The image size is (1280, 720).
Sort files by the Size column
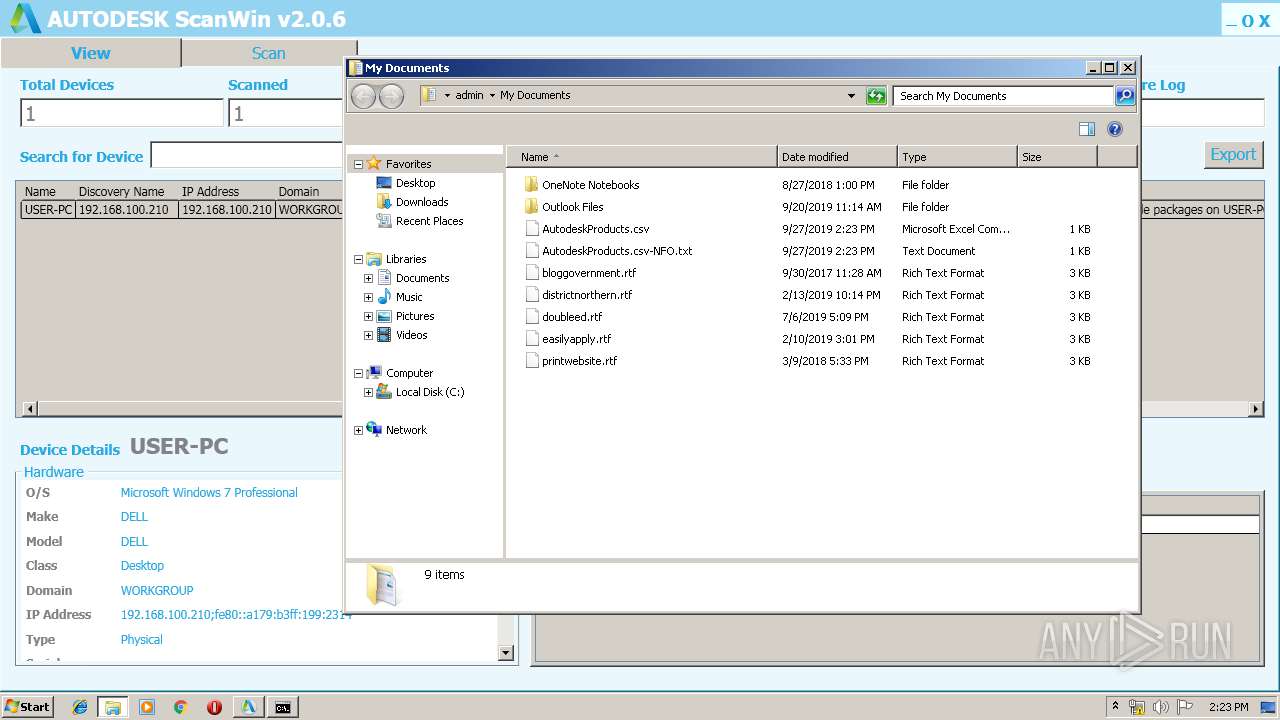(1057, 157)
